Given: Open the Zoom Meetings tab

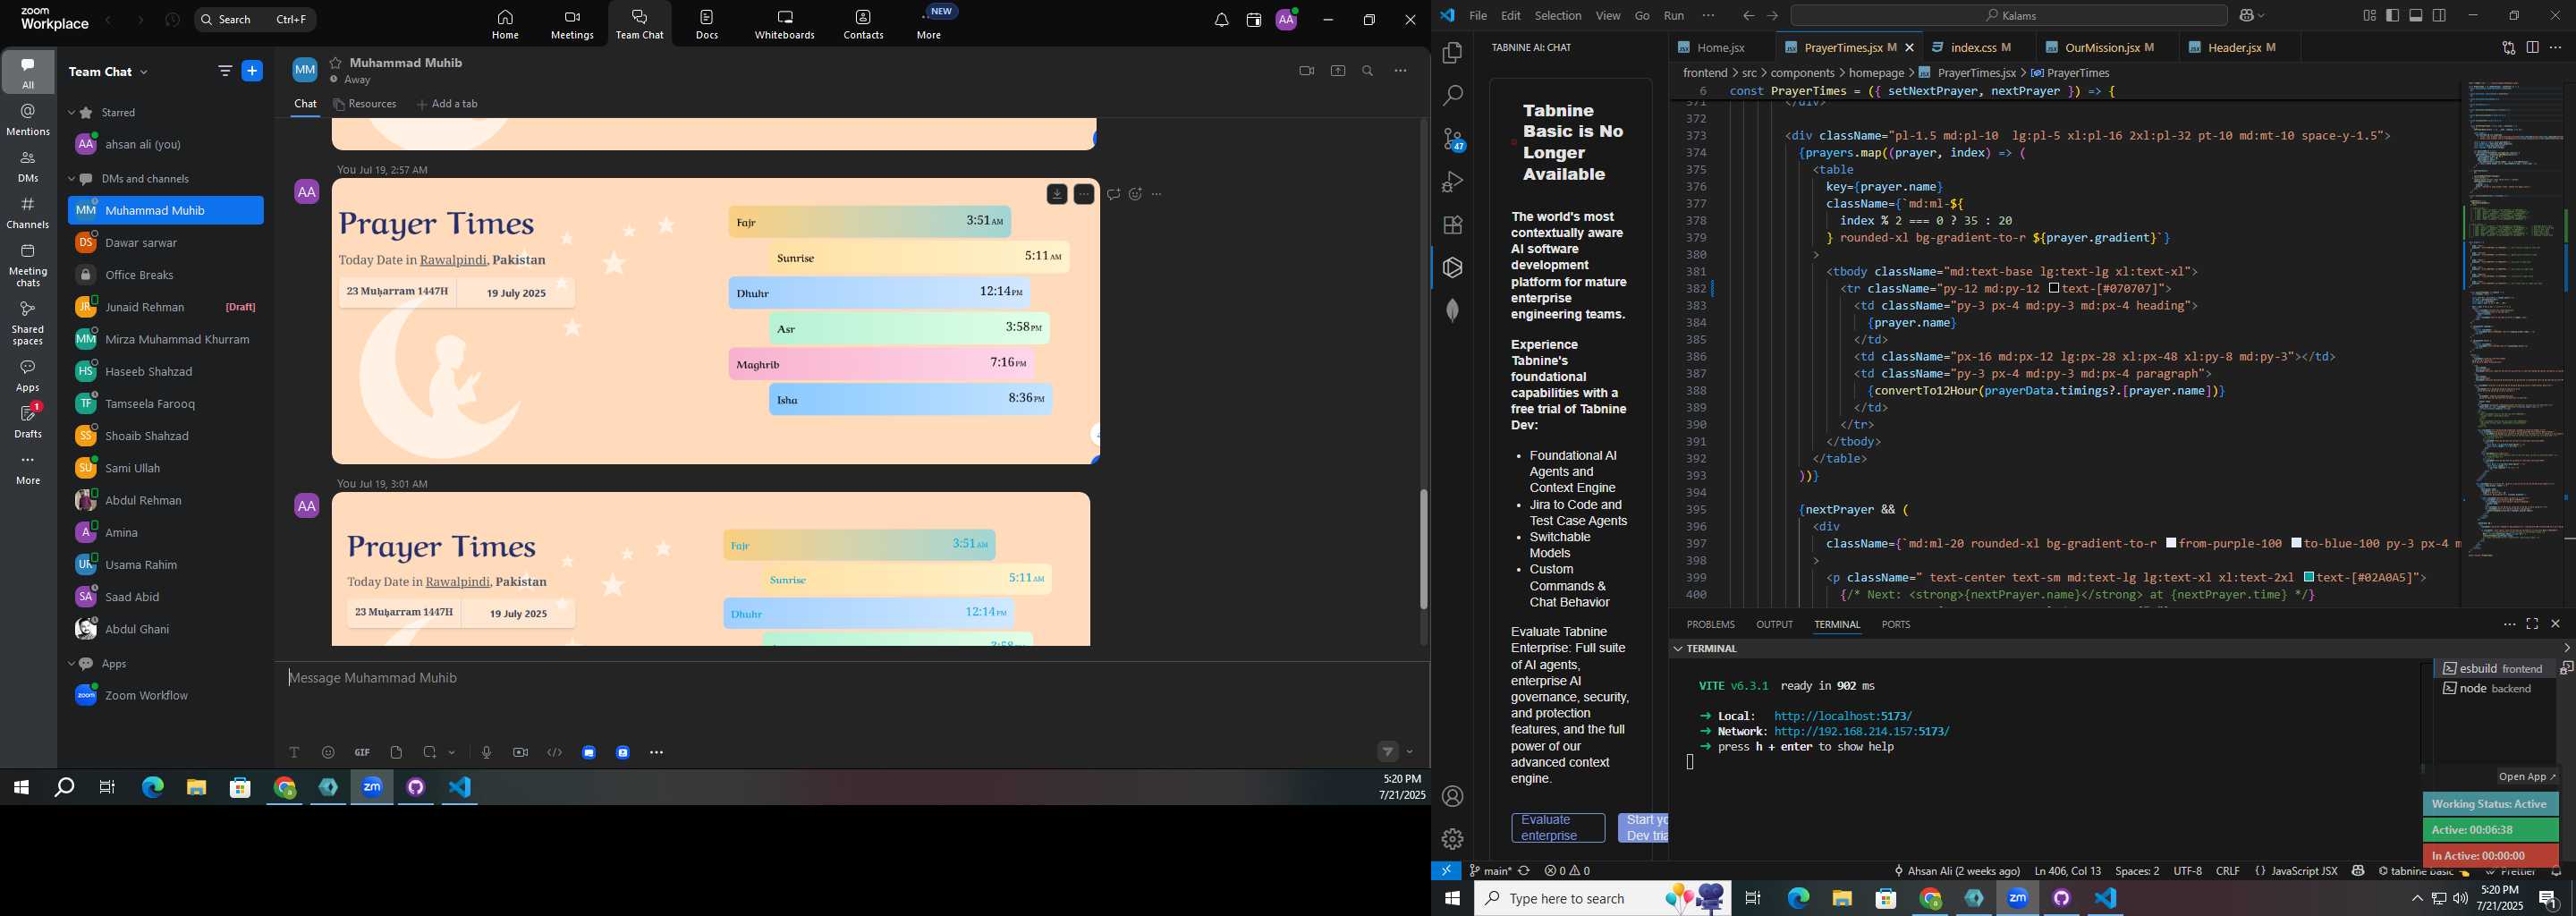Looking at the screenshot, I should [572, 25].
